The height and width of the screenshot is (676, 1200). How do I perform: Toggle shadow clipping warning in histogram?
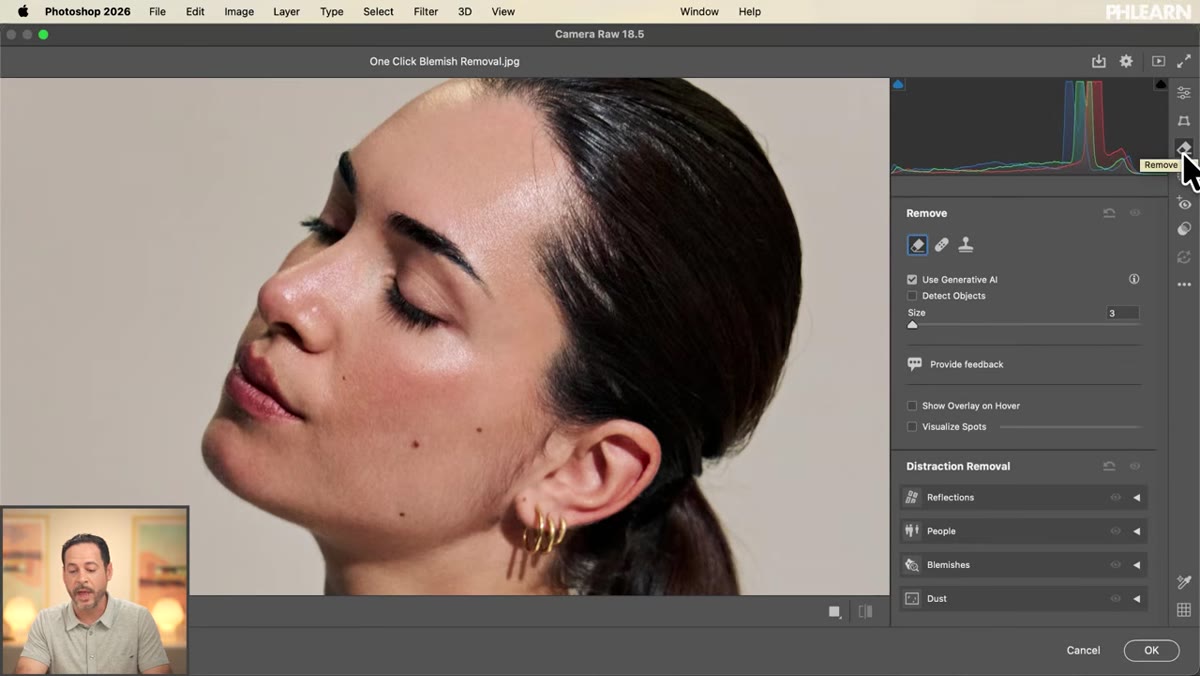[898, 85]
